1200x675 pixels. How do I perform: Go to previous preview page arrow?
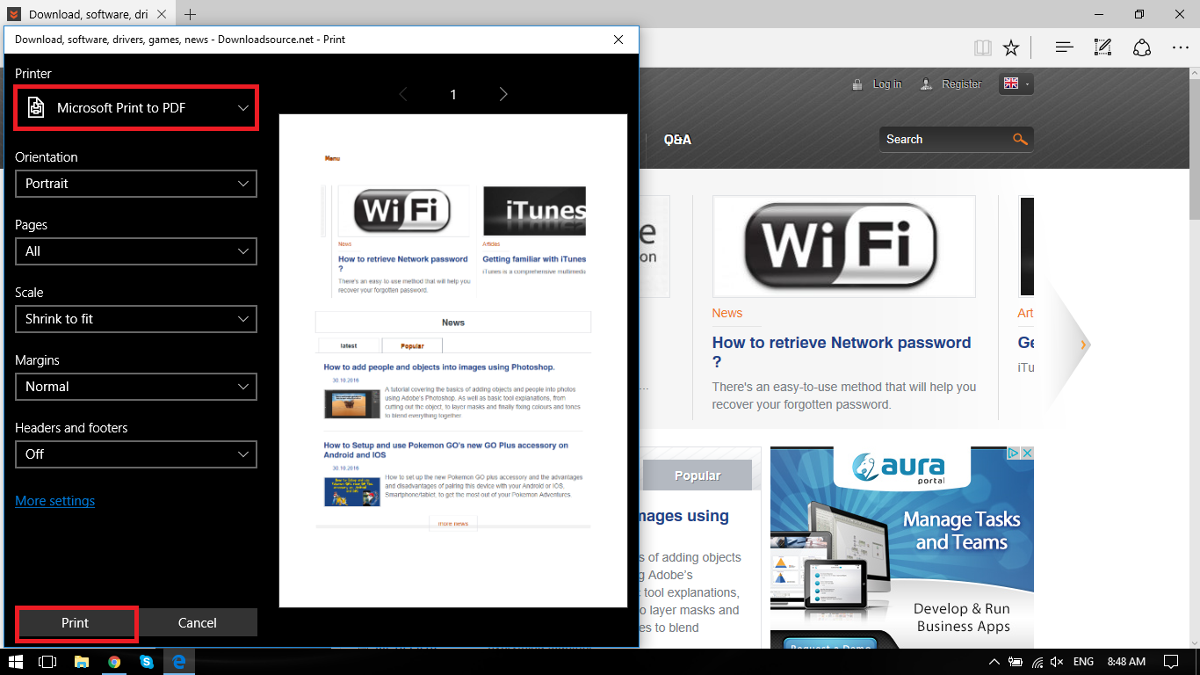coord(403,94)
